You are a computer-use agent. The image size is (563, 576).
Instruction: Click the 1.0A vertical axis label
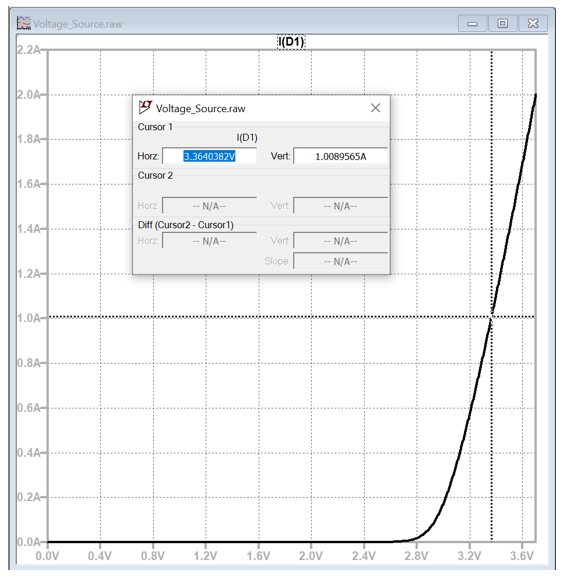[29, 318]
